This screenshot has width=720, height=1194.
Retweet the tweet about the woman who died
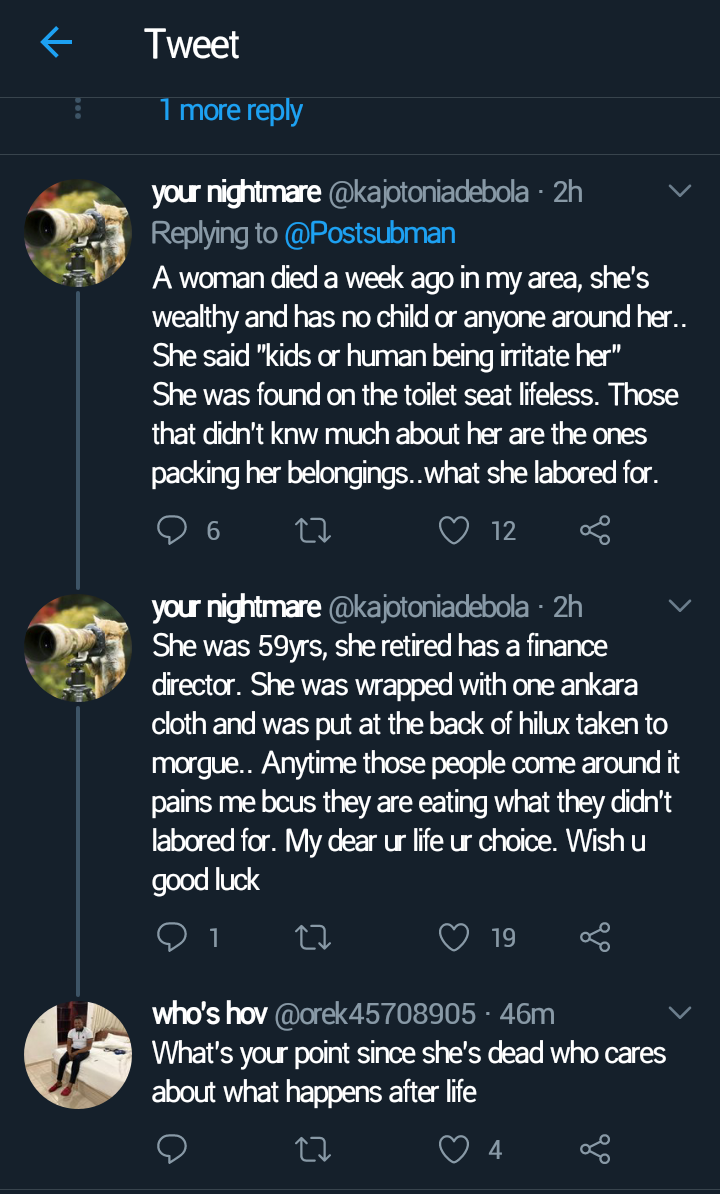314,530
